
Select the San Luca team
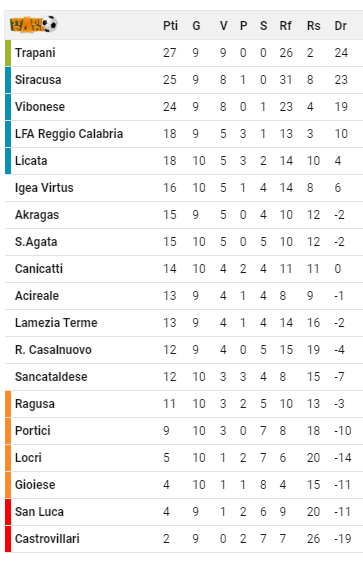click(39, 512)
